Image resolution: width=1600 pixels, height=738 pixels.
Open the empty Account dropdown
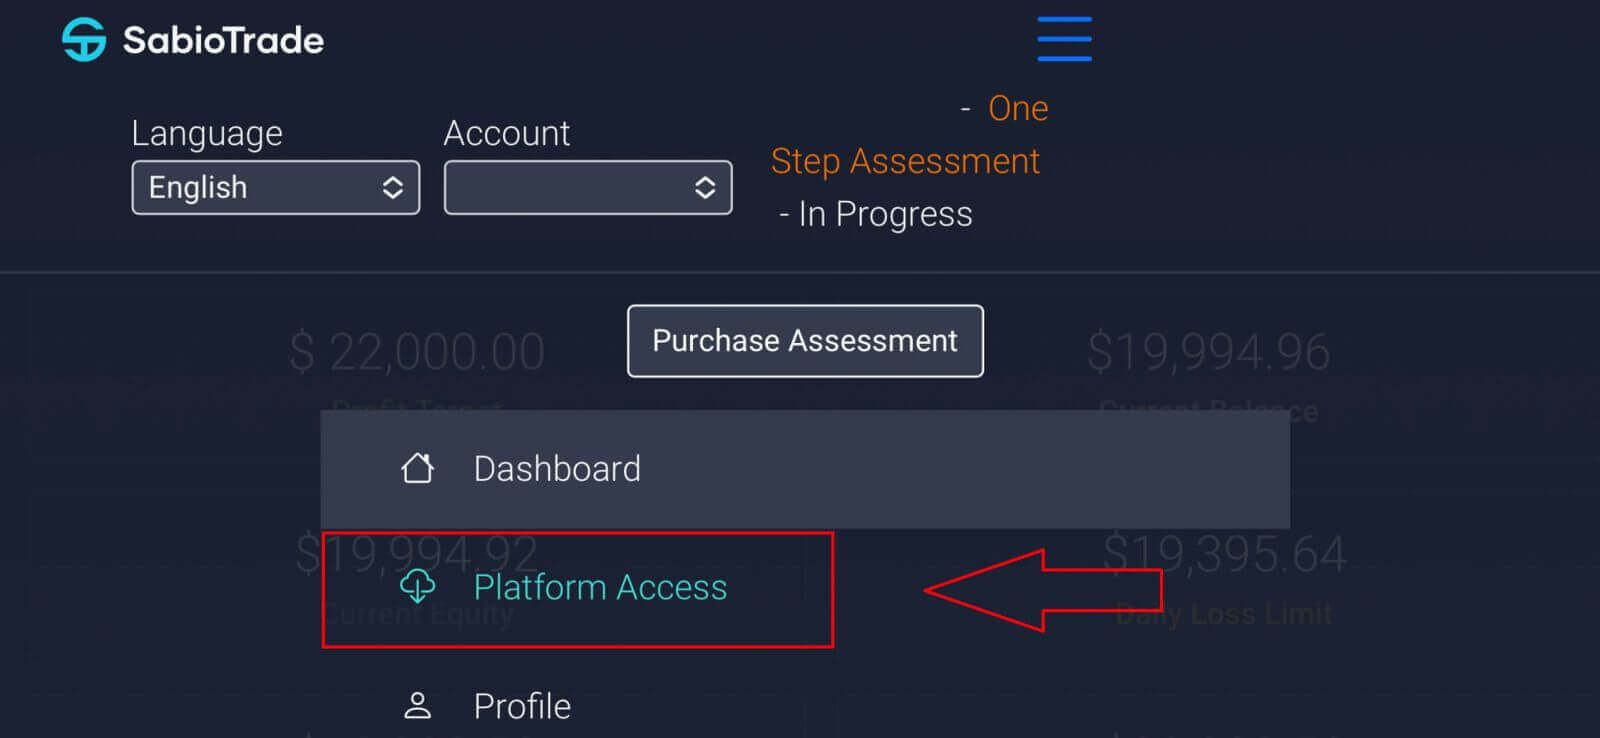[x=587, y=187]
